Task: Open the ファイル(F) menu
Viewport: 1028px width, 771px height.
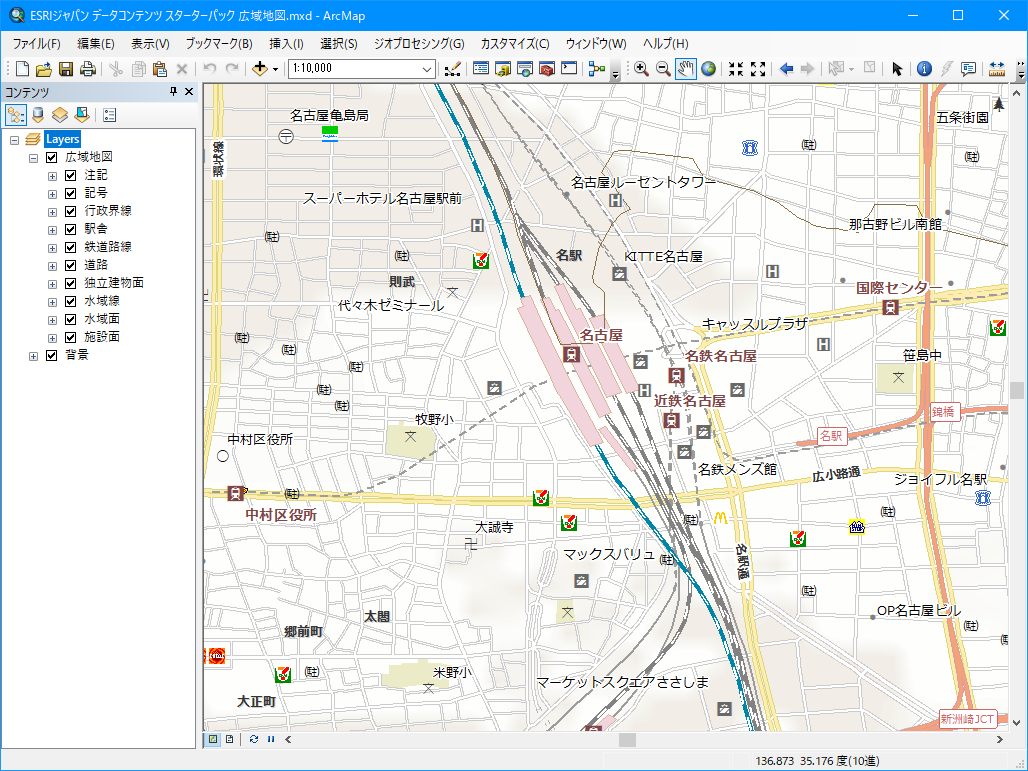Action: click(x=37, y=43)
